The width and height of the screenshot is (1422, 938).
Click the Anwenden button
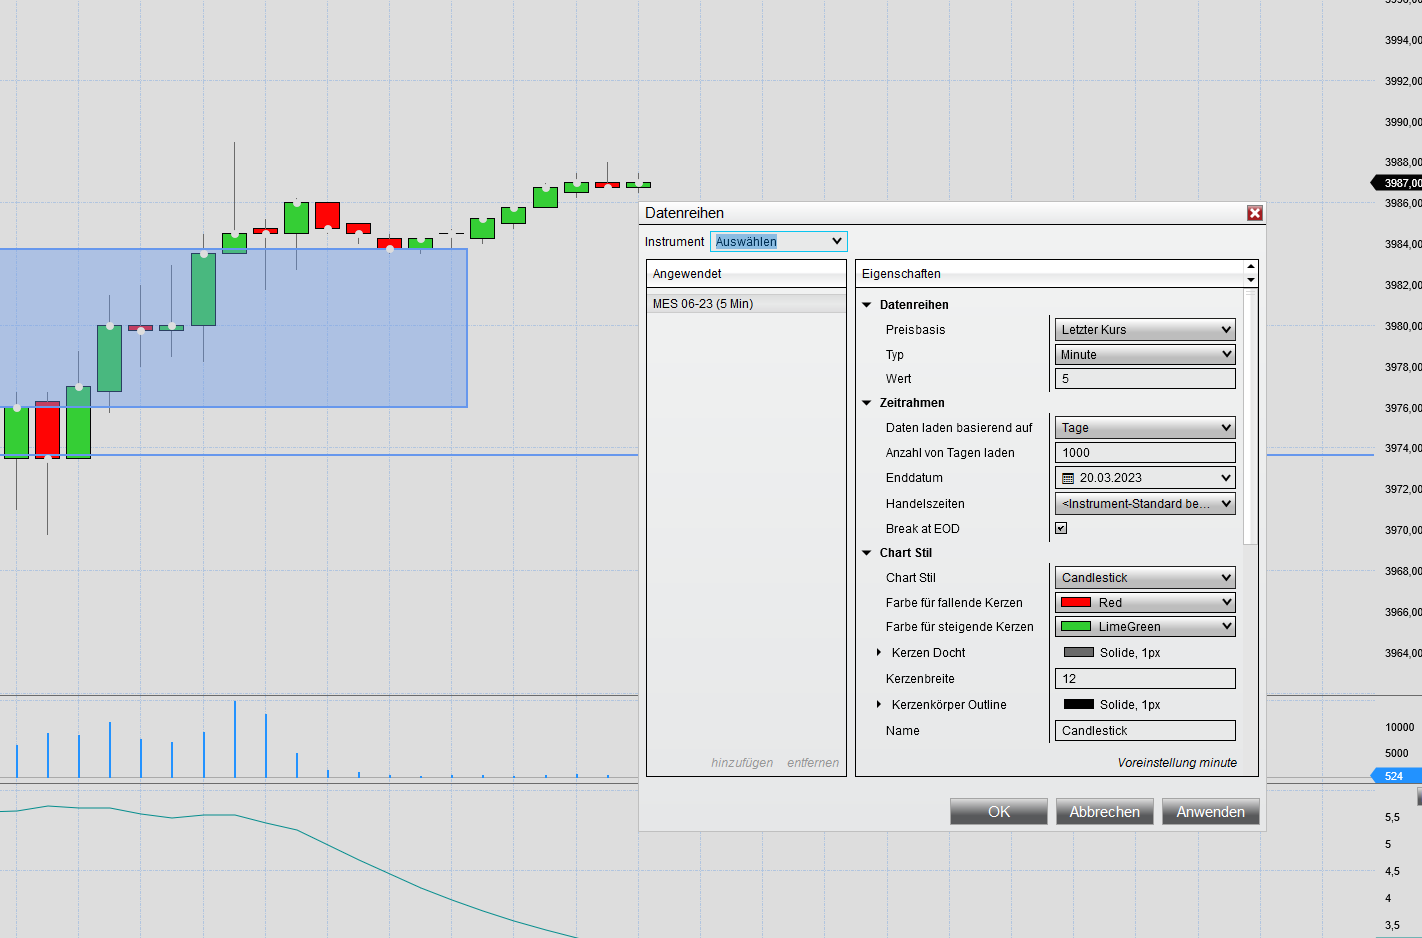[x=1211, y=812]
